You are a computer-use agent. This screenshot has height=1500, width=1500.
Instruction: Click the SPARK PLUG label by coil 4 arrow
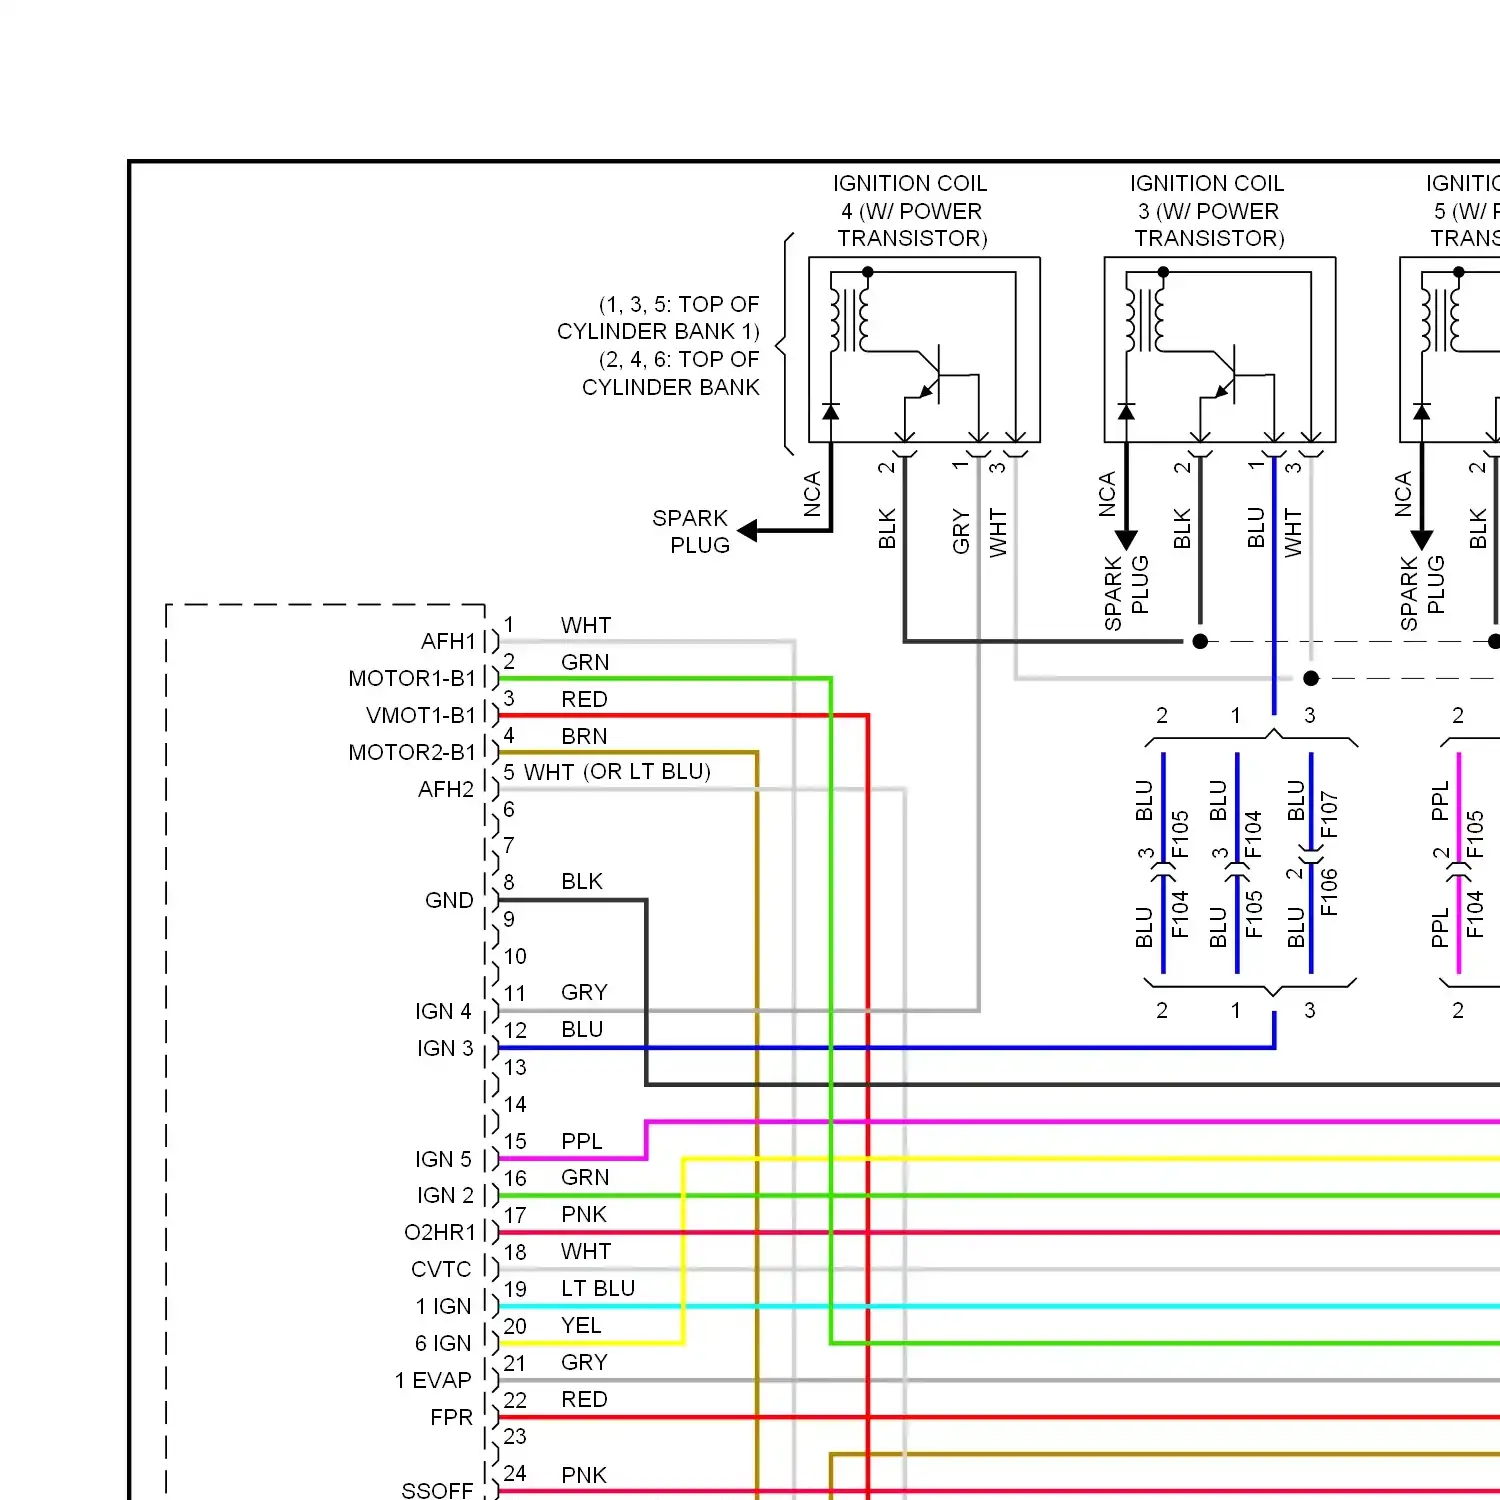[x=691, y=531]
